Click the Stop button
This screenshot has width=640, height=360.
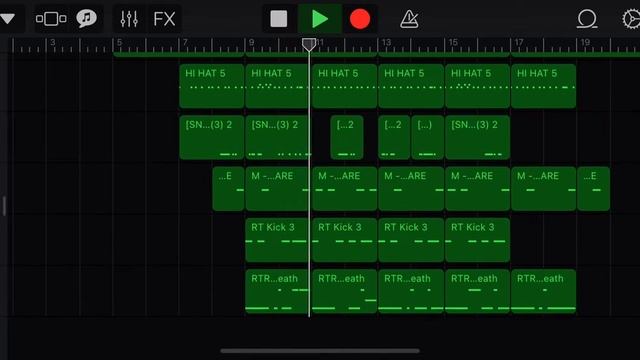pyautogui.click(x=279, y=19)
